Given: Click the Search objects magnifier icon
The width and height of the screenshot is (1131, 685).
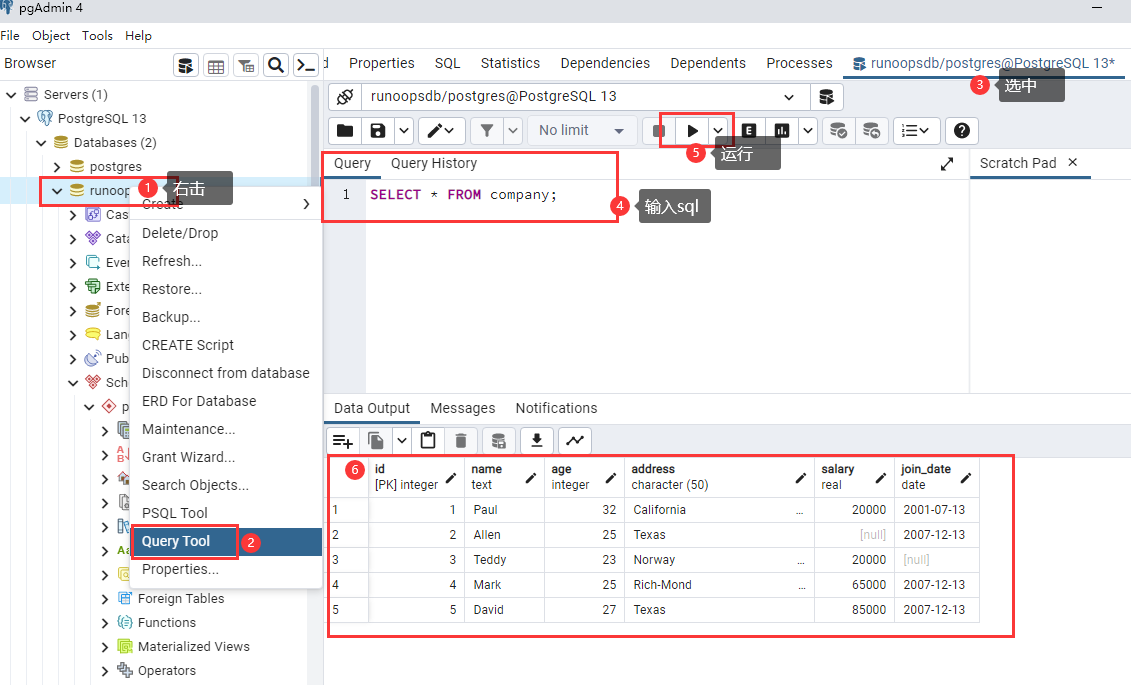Looking at the screenshot, I should pos(276,64).
